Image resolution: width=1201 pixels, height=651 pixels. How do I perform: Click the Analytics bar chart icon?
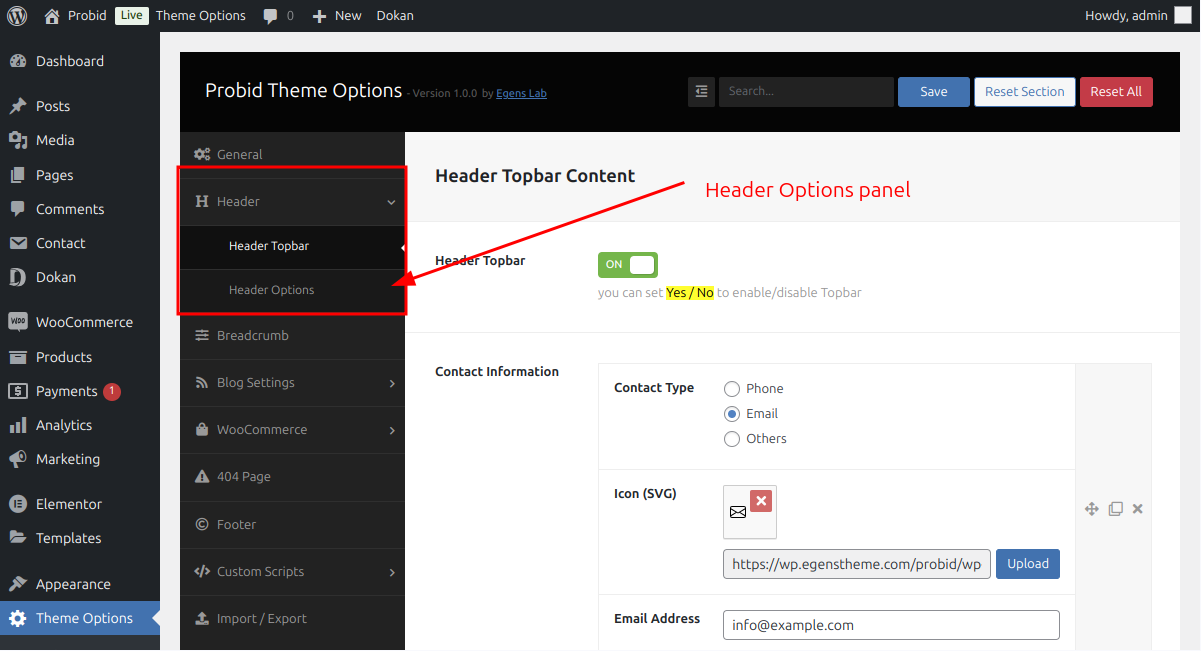pos(18,425)
